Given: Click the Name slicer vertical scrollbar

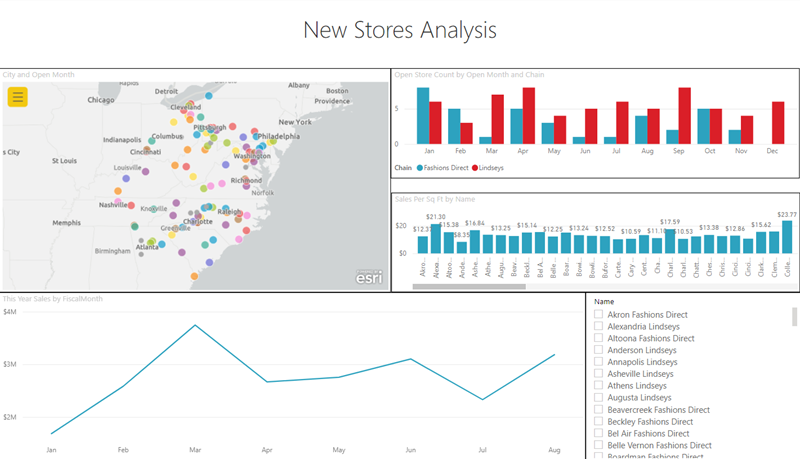Looking at the screenshot, I should click(x=794, y=316).
